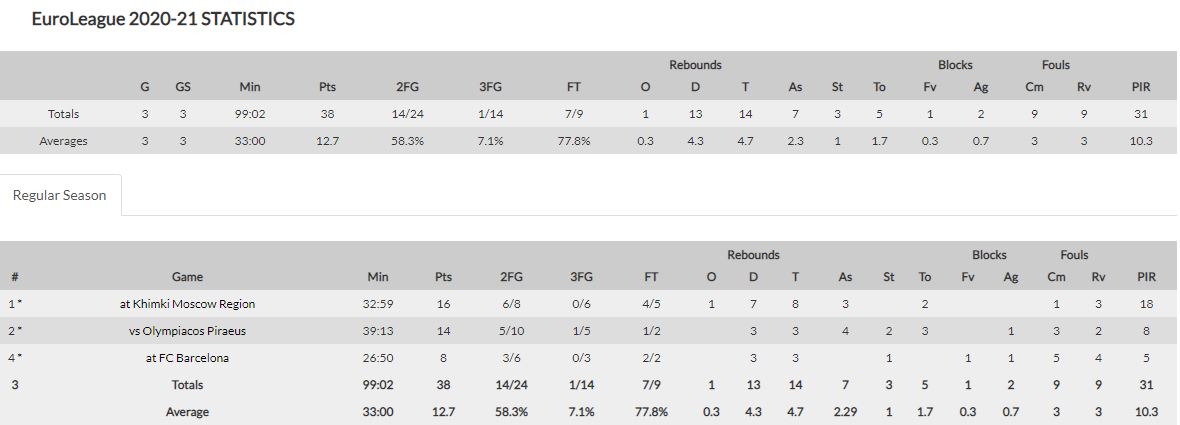Viewport: 1180px width, 425px height.
Task: Click the Min header in the game log
Action: [378, 277]
